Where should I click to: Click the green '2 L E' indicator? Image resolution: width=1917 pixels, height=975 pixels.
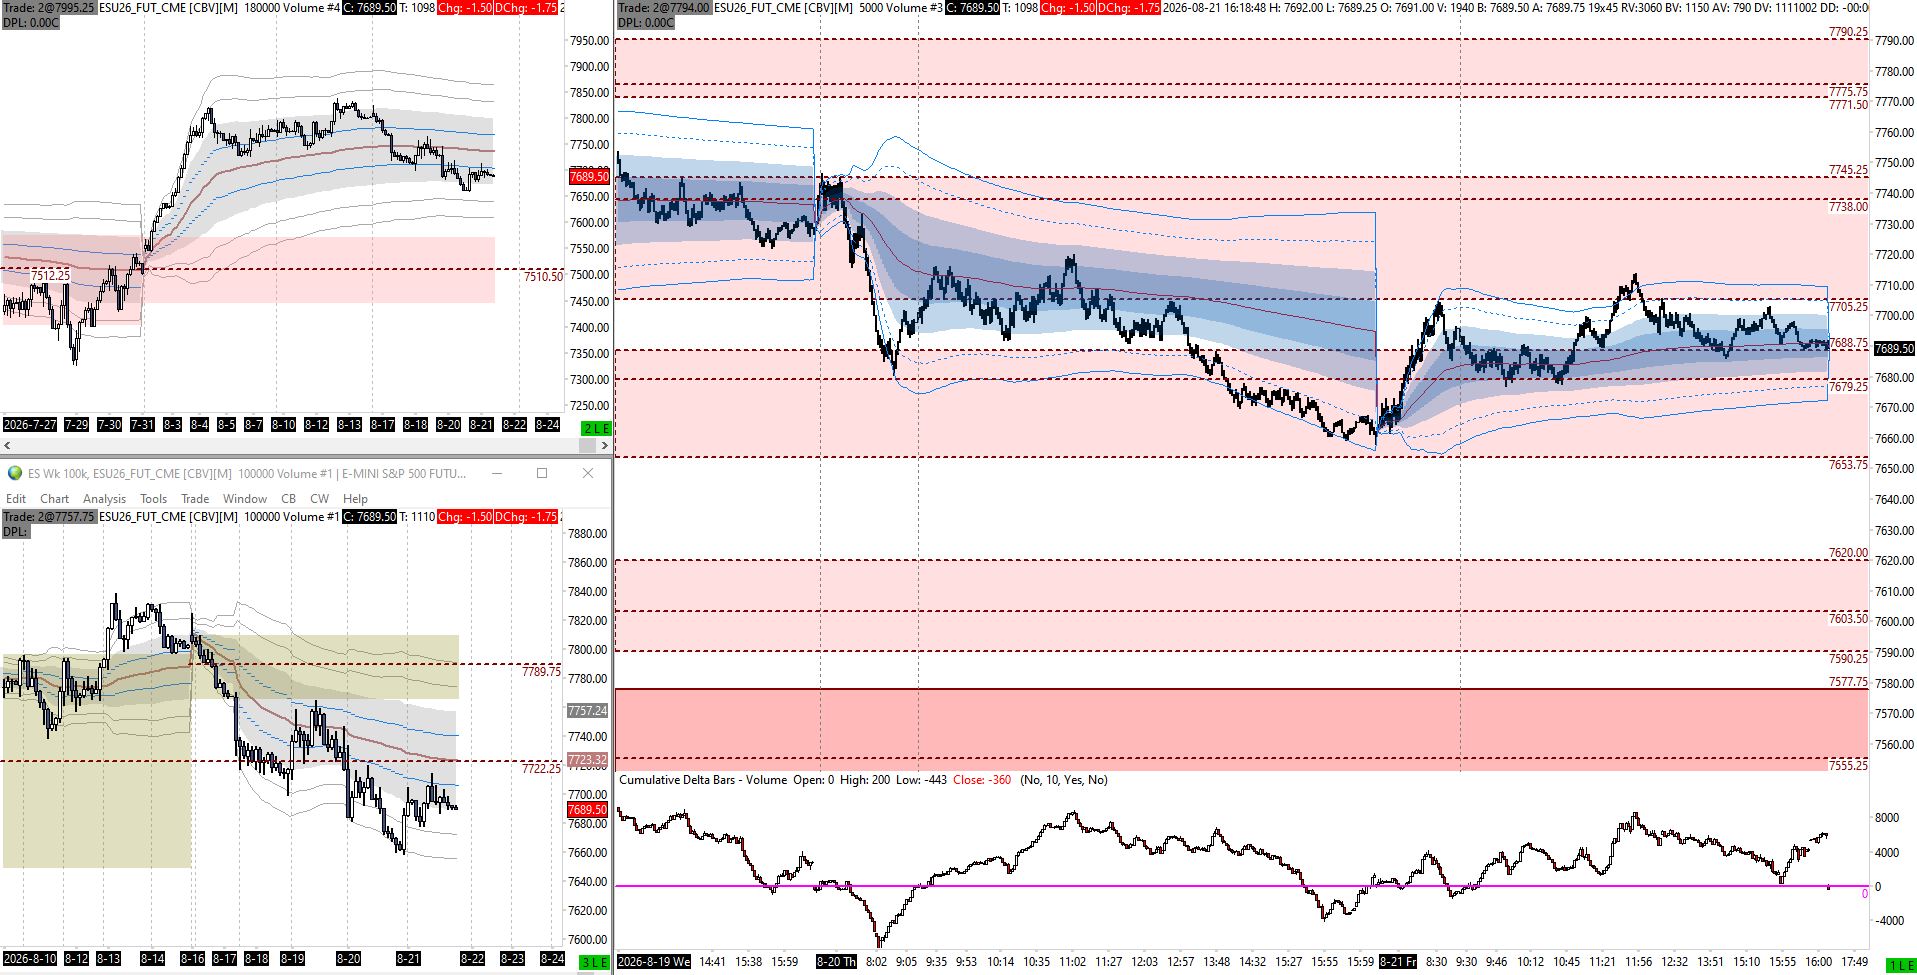coord(596,428)
